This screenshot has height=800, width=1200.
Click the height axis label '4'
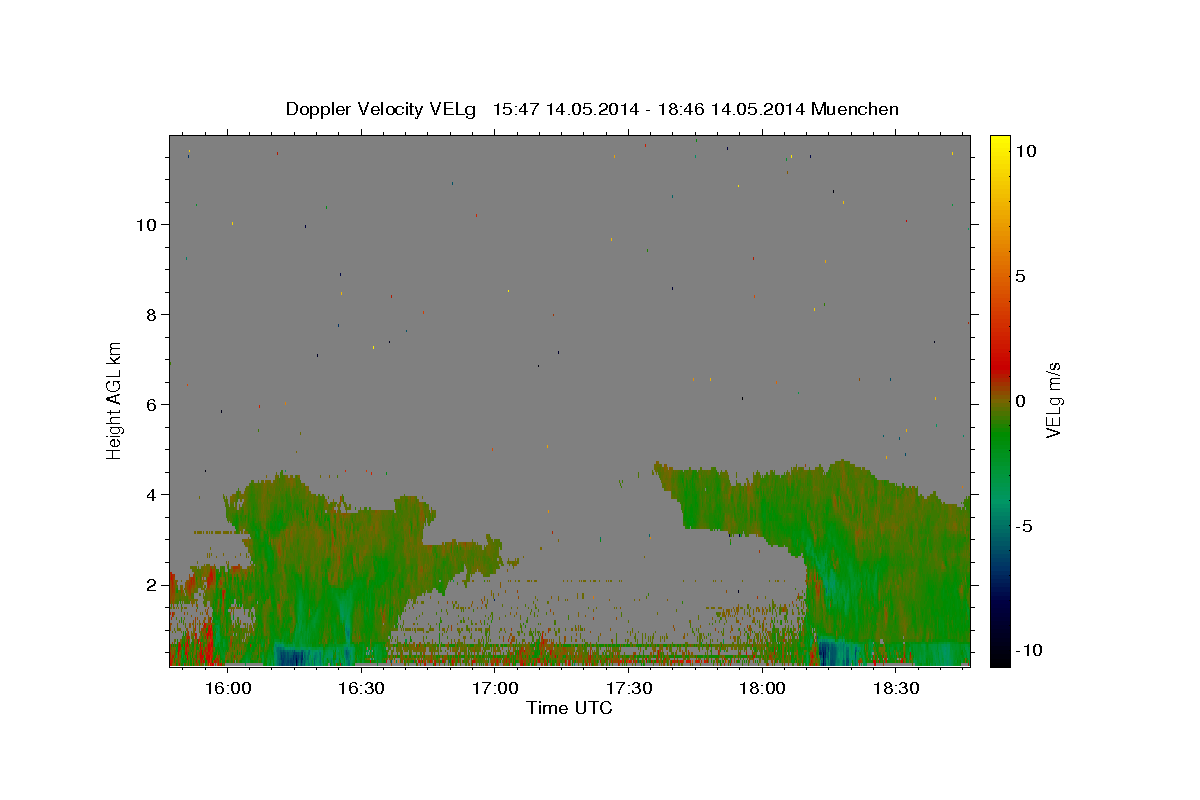(150, 494)
